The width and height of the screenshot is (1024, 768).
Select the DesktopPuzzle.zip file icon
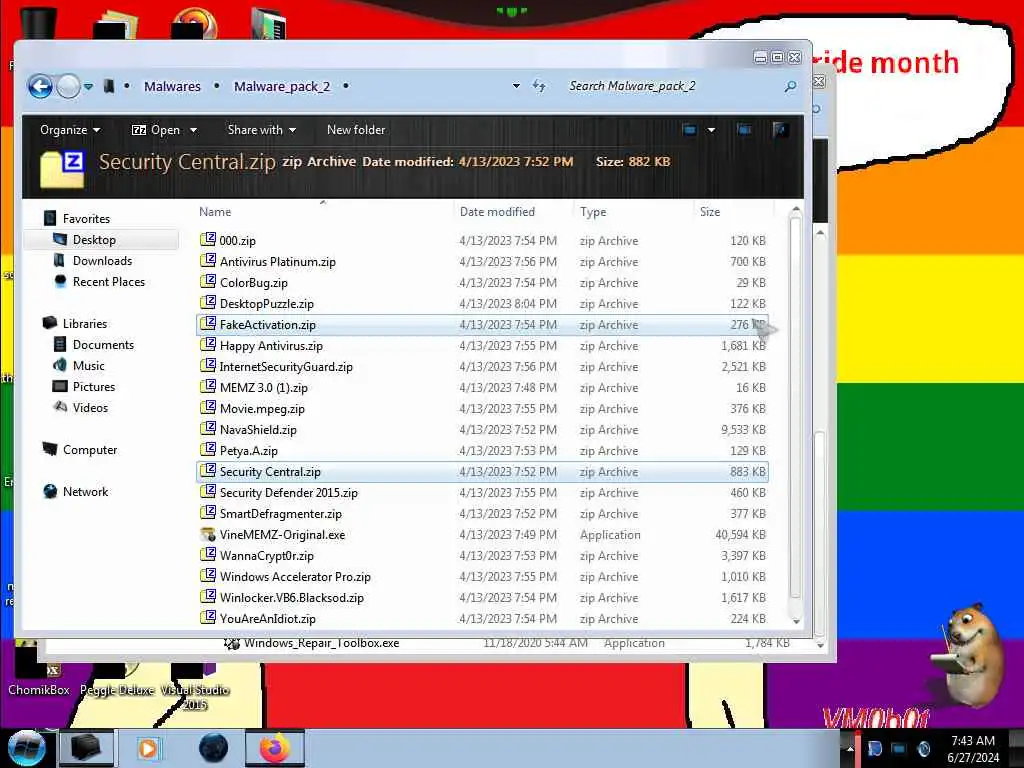coord(208,302)
